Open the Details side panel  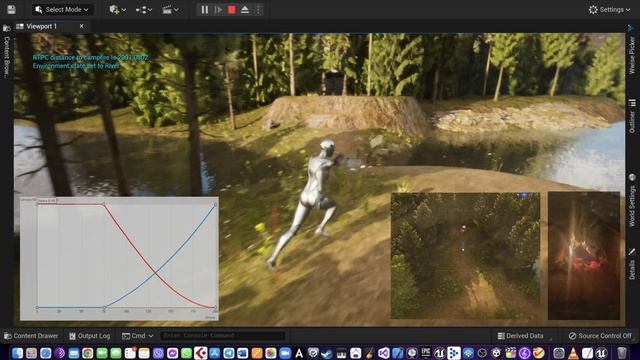click(632, 270)
